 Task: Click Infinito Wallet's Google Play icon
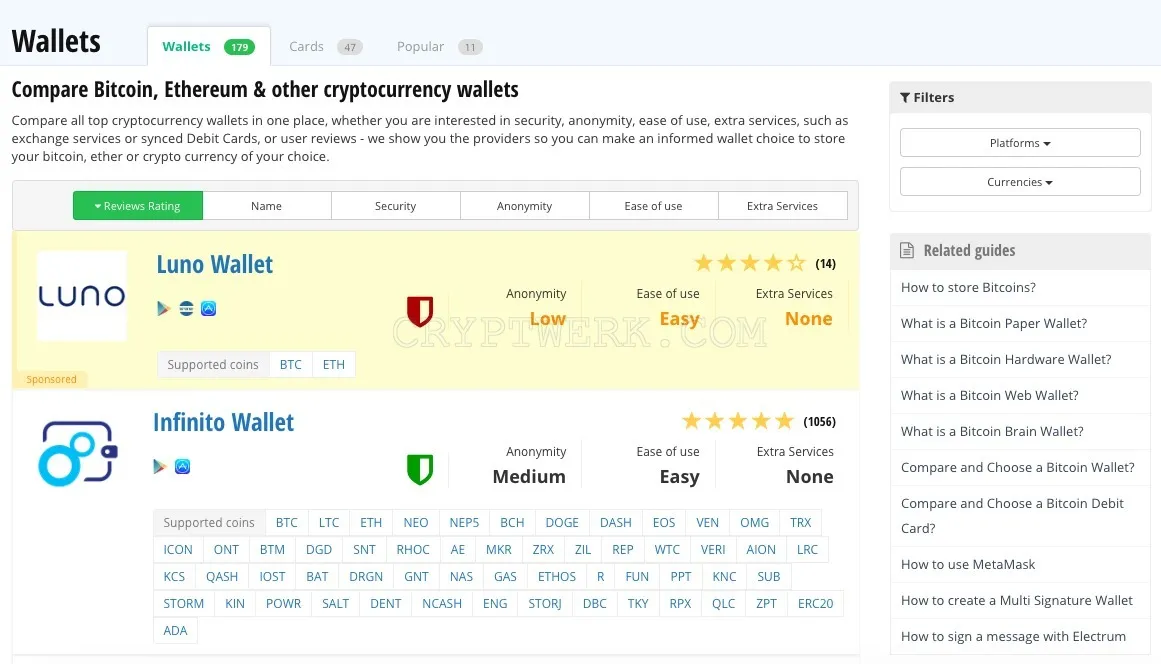coord(160,466)
